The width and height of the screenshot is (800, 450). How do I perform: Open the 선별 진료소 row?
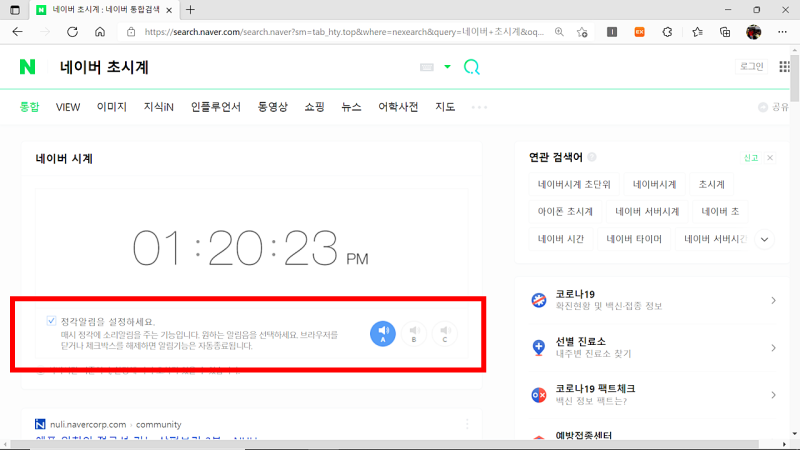click(653, 347)
